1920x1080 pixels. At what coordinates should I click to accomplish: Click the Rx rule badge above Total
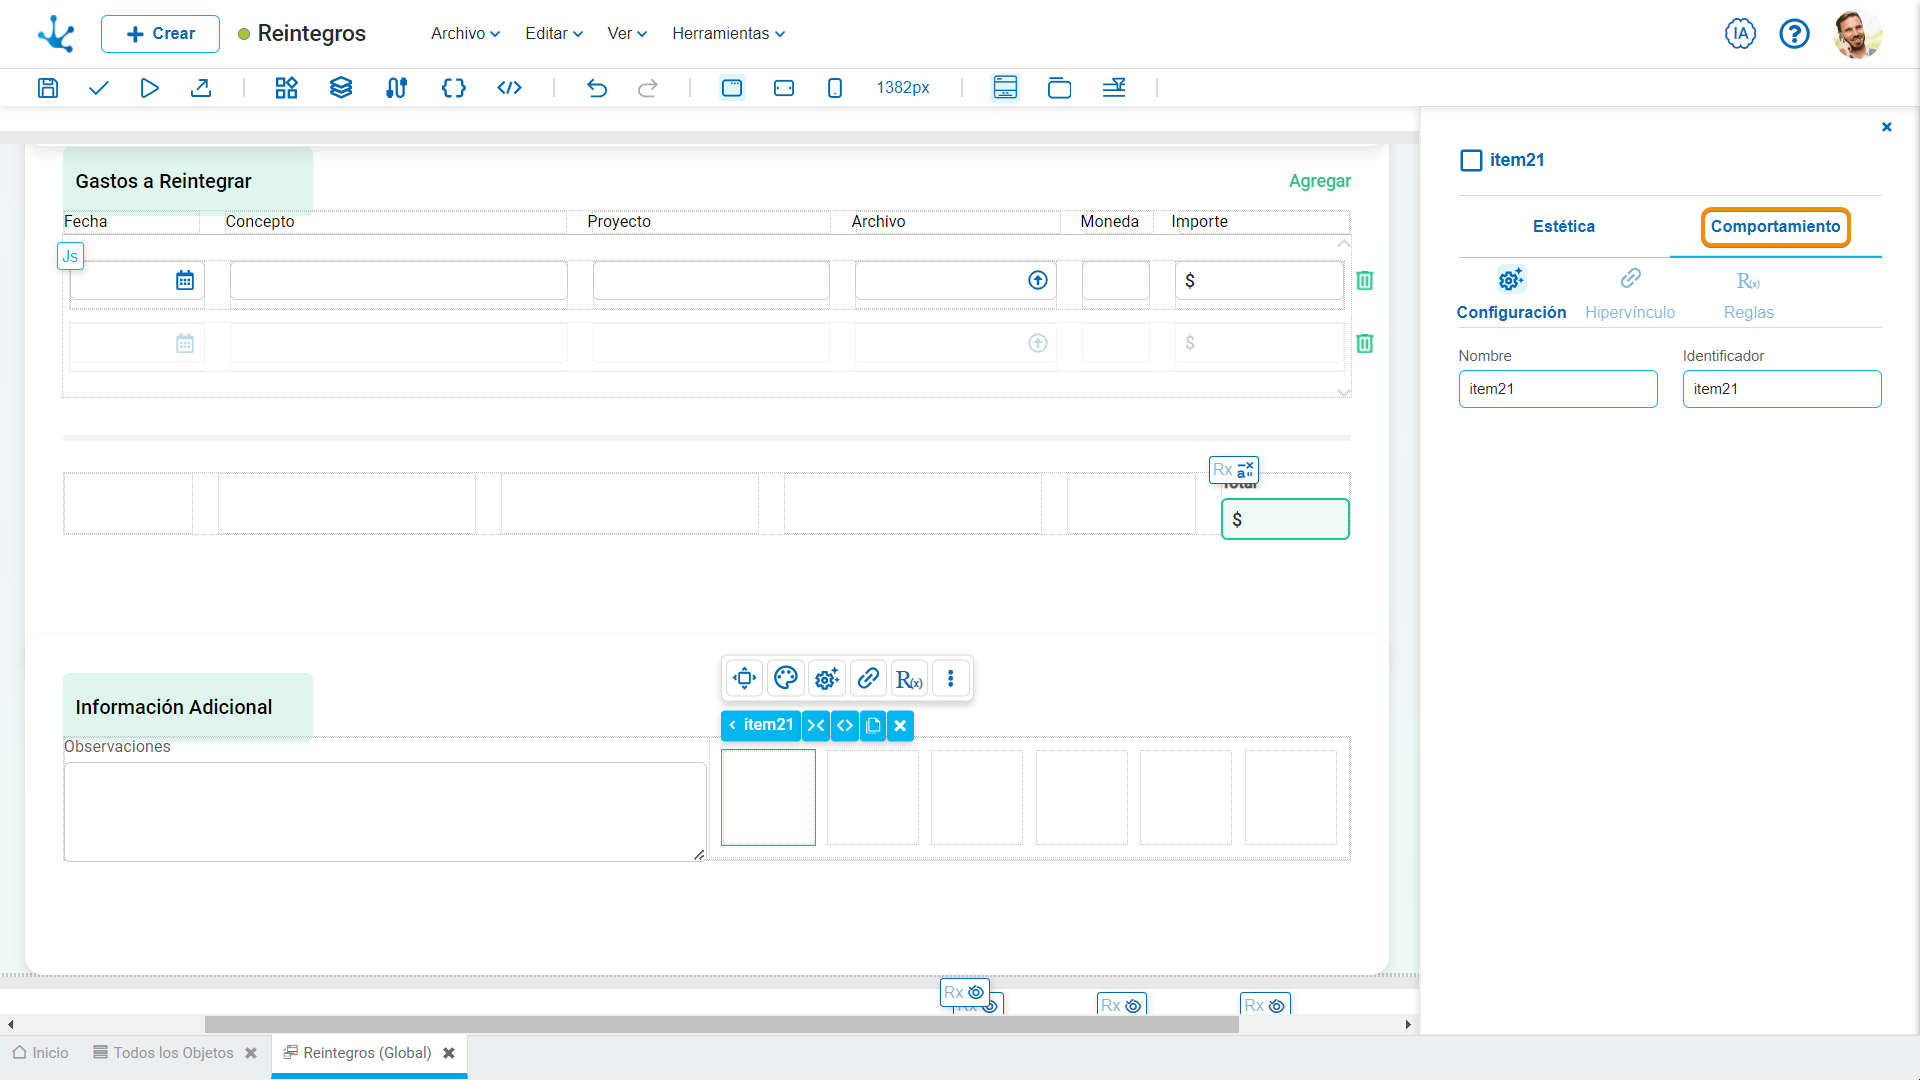coord(1233,470)
